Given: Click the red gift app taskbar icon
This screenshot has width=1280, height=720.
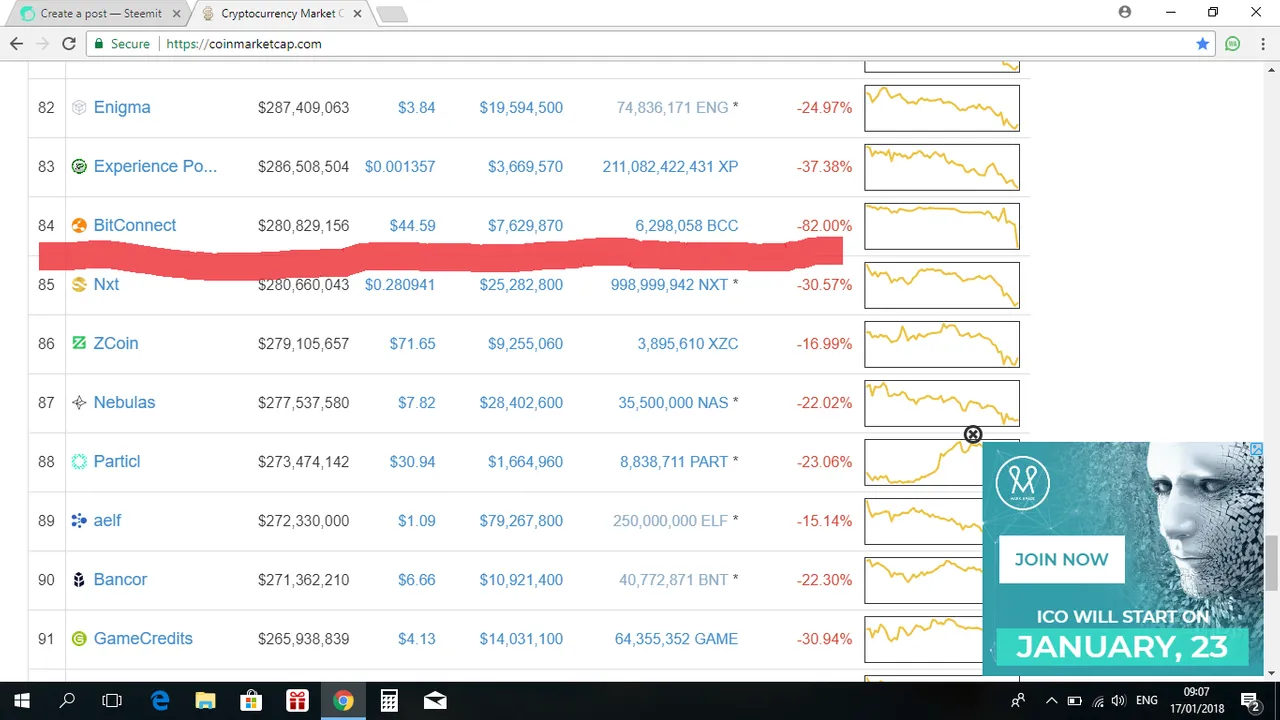Looking at the screenshot, I should pyautogui.click(x=297, y=701).
